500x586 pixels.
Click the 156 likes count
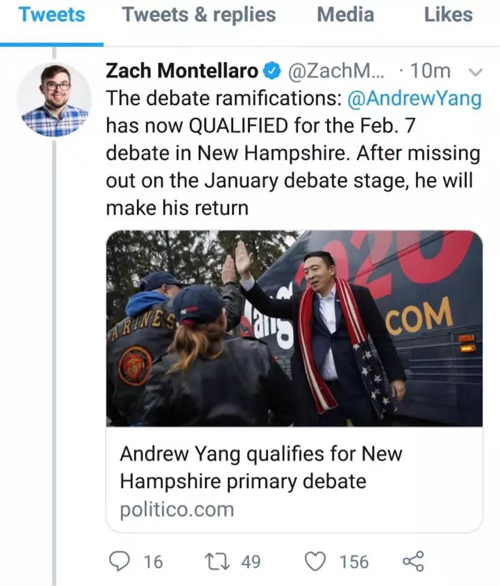tap(354, 562)
